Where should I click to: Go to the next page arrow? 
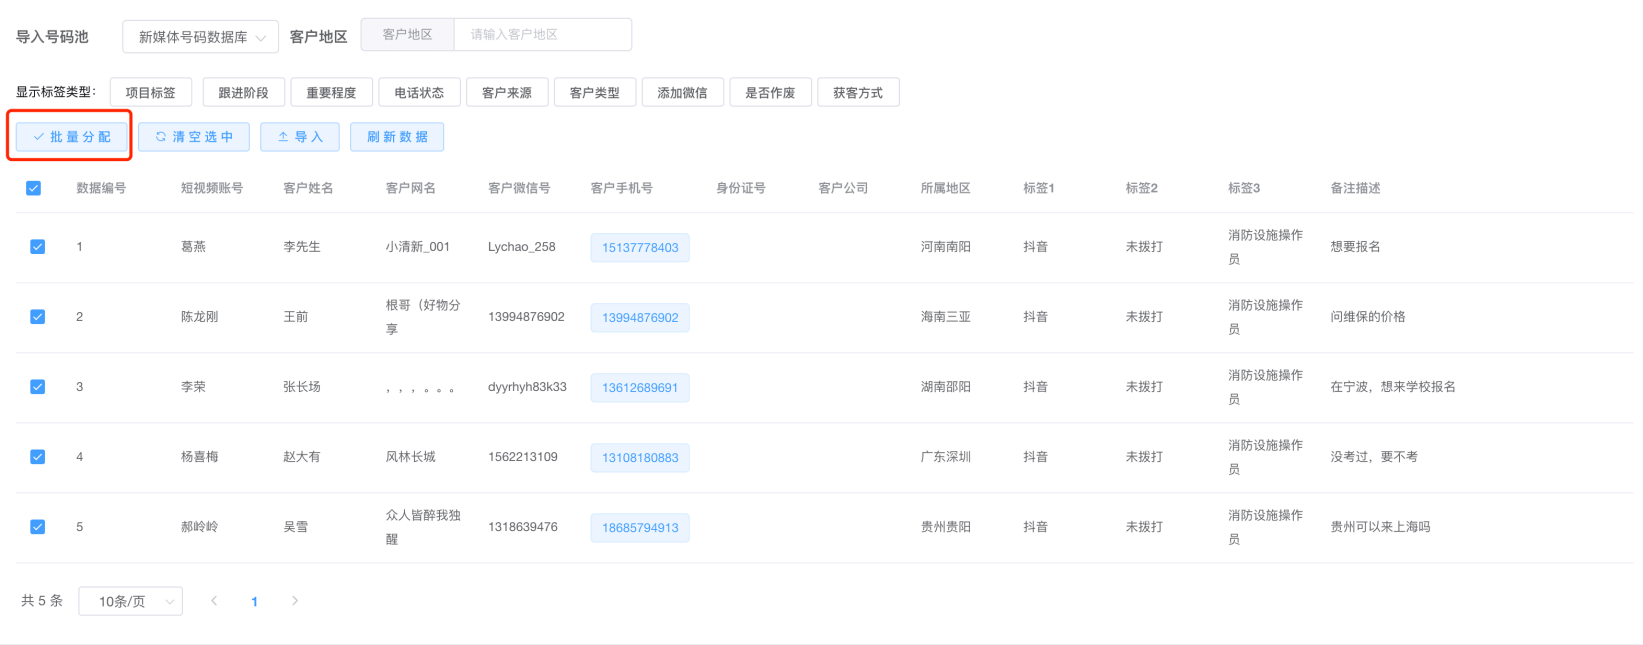click(295, 601)
